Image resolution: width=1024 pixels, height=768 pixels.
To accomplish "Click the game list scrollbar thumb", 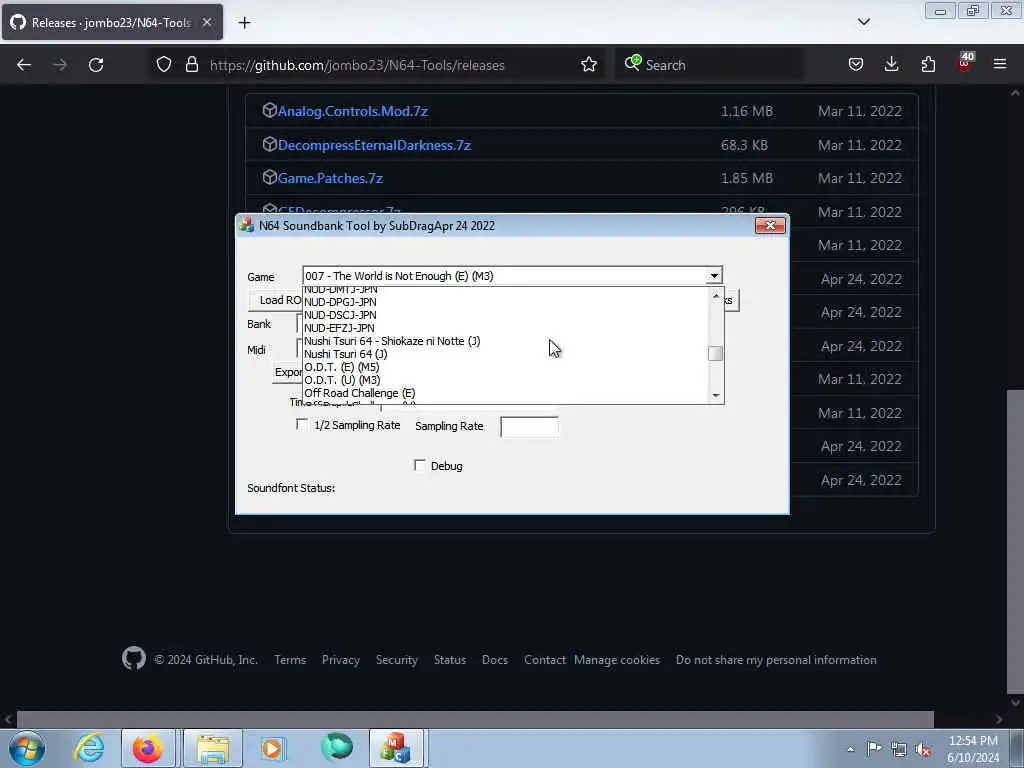I will pyautogui.click(x=716, y=353).
